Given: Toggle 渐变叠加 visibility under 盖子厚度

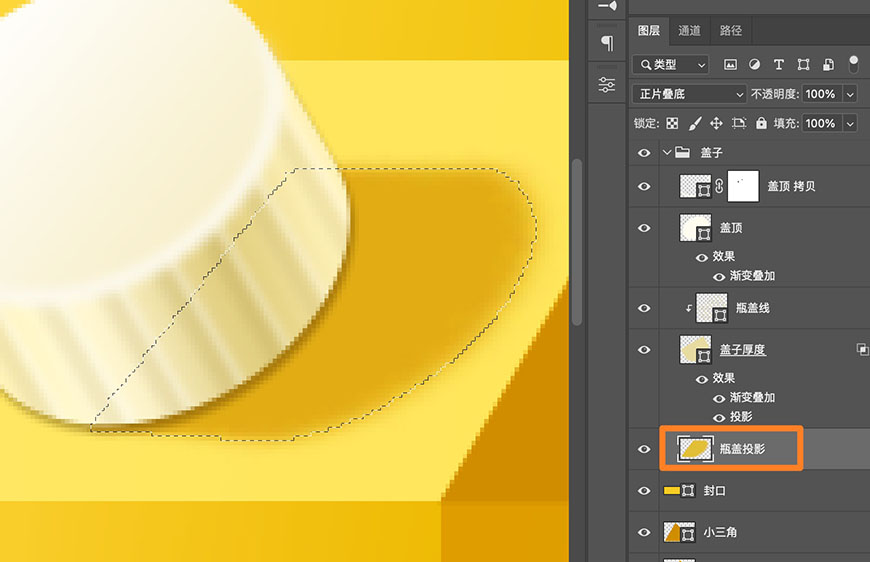Looking at the screenshot, I should [x=719, y=398].
